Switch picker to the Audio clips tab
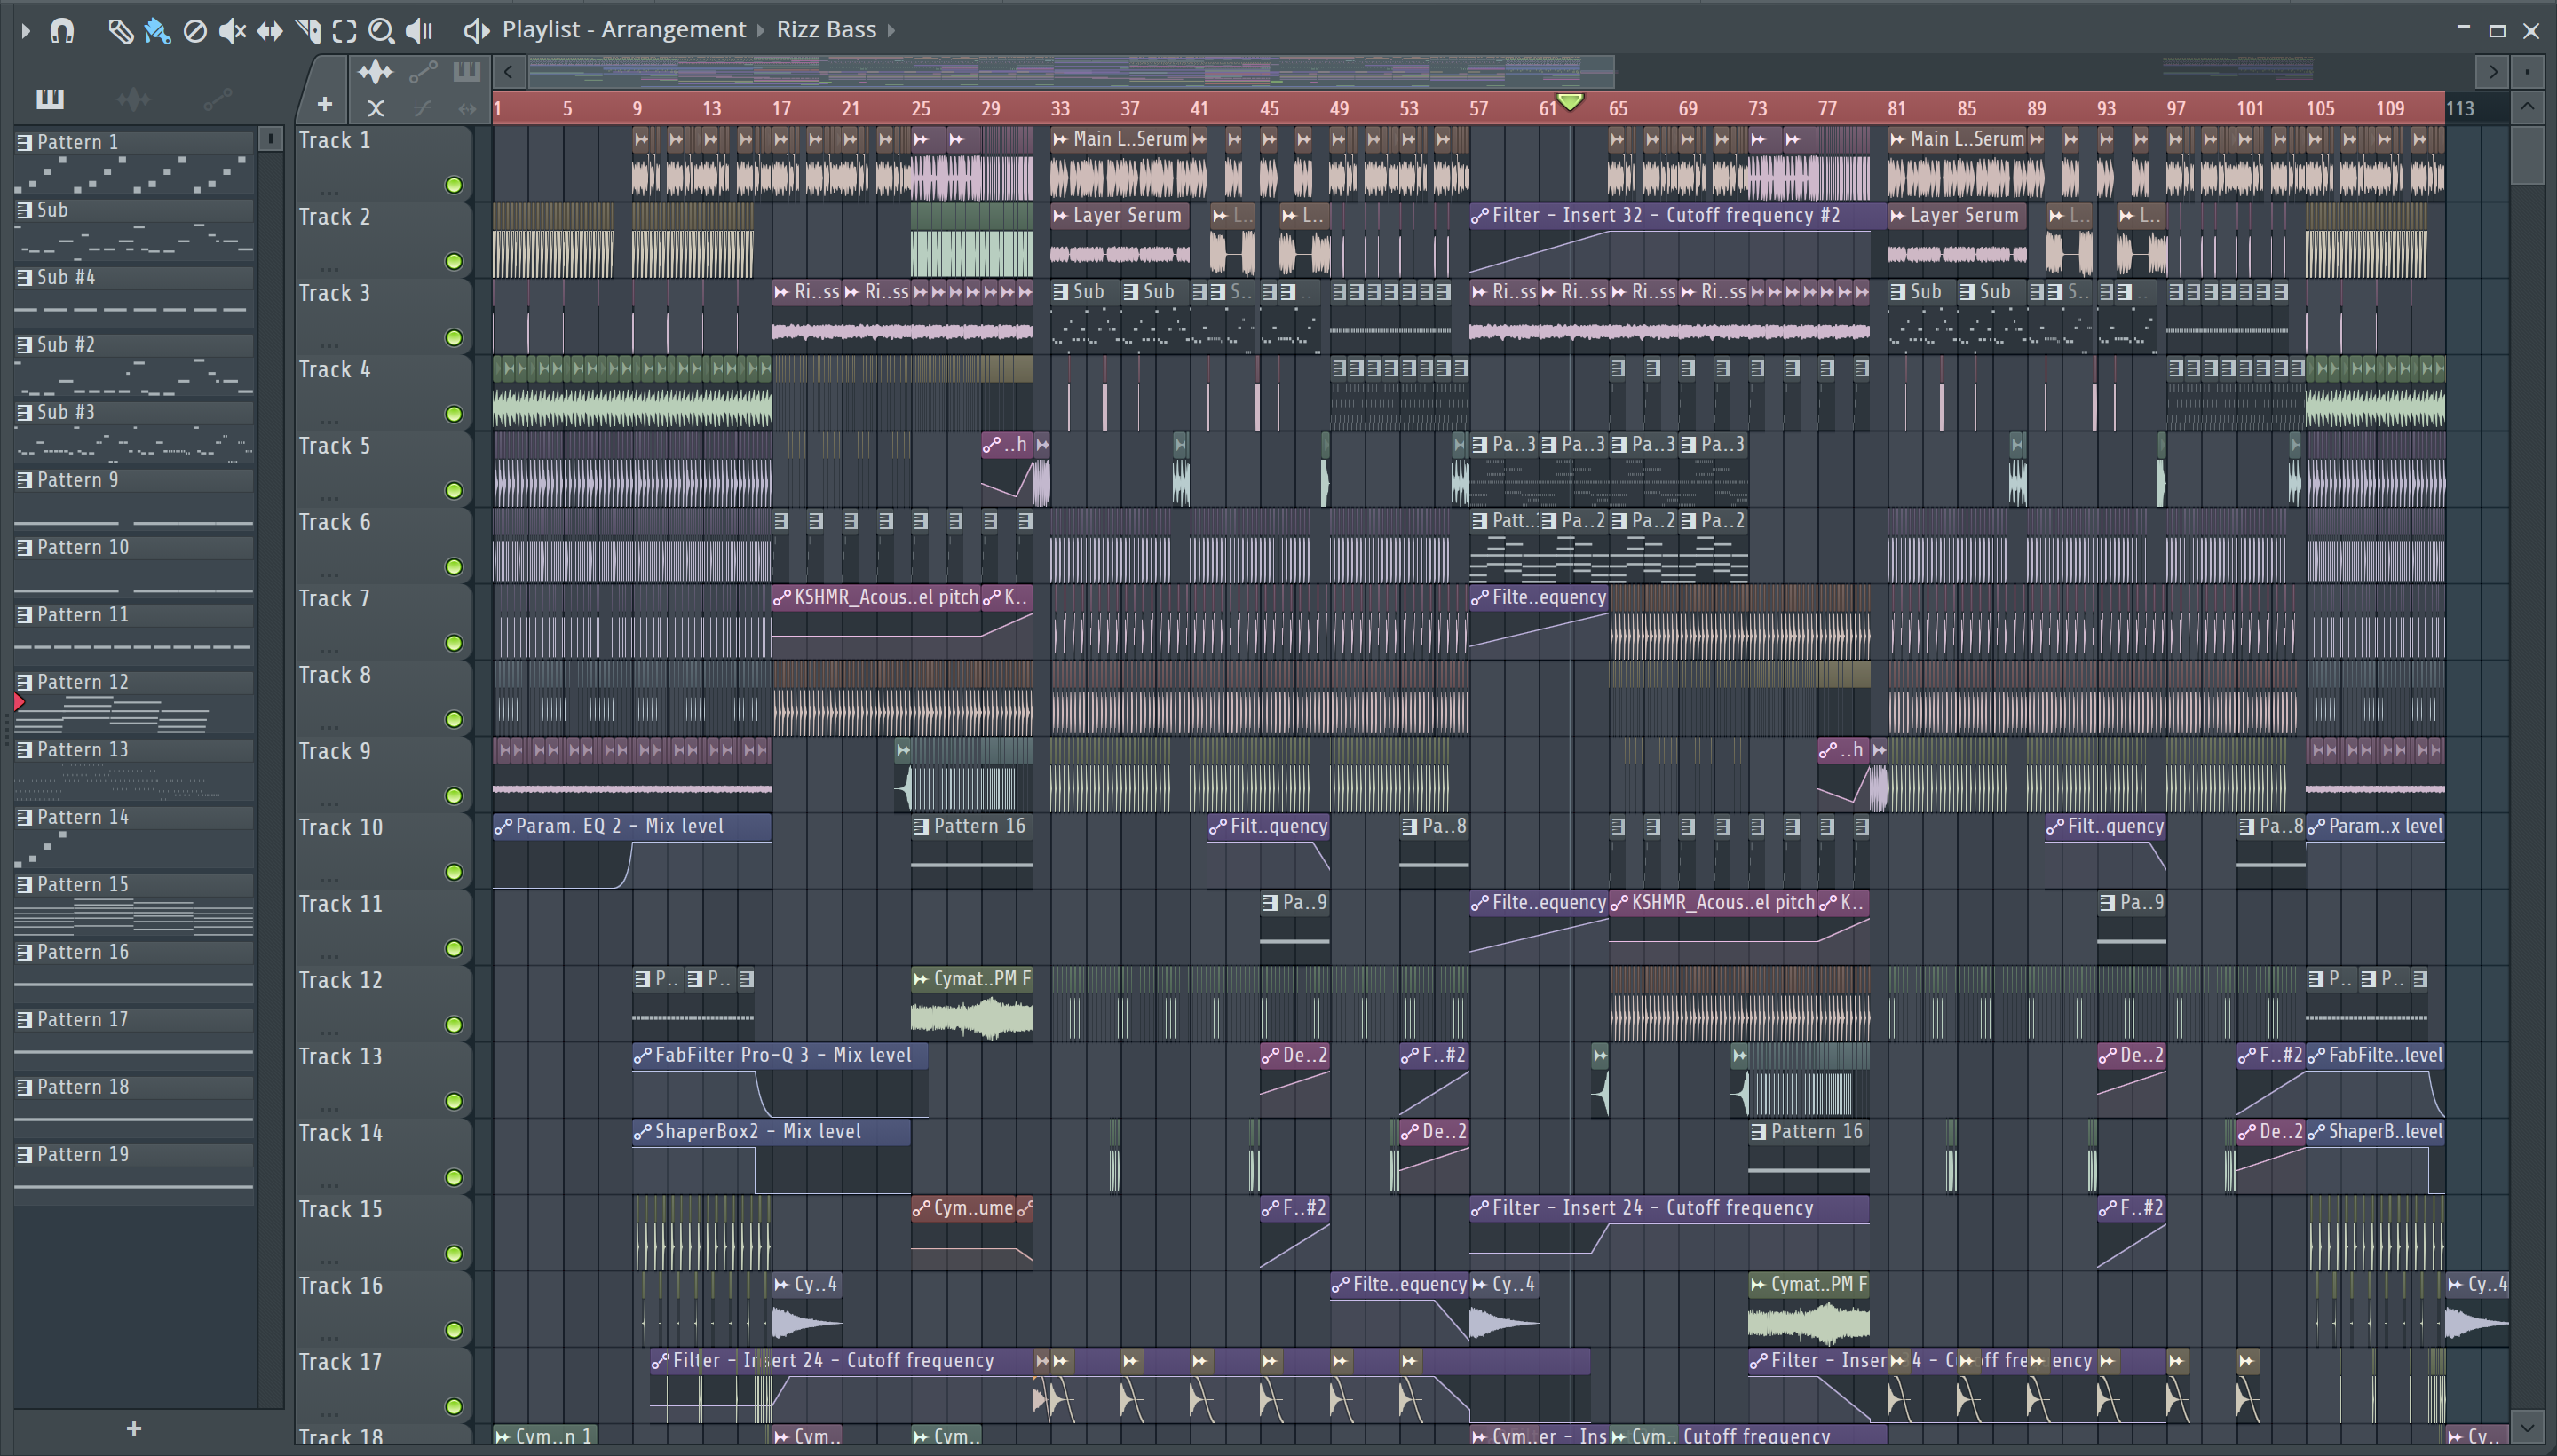This screenshot has height=1456, width=2557. tap(133, 98)
